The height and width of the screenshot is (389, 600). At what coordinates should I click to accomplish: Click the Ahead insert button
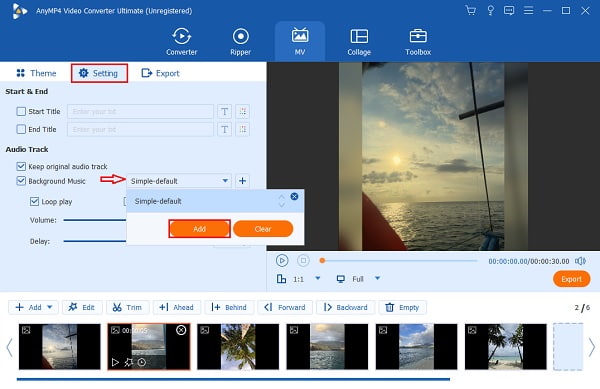point(177,307)
